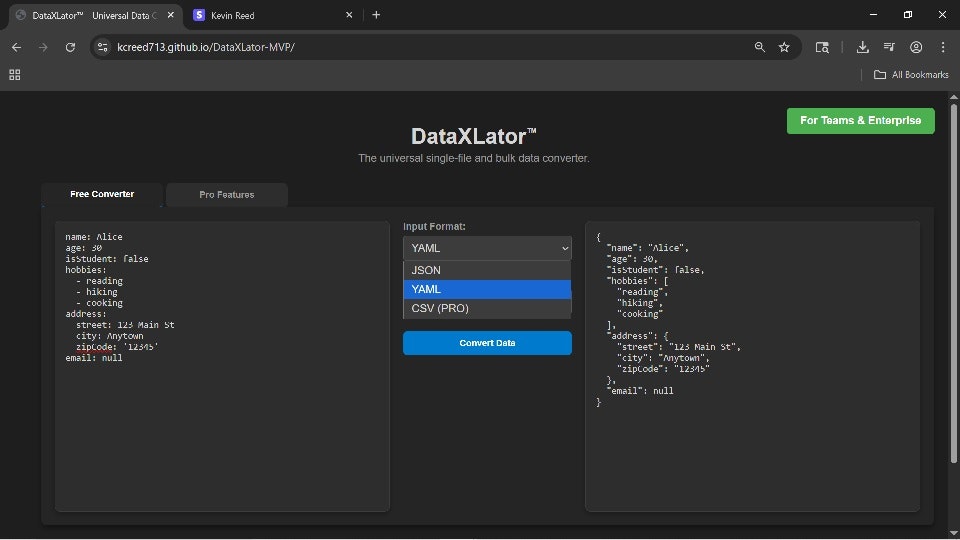Click the 'name: Alice' input line
The width and height of the screenshot is (960, 540).
[94, 237]
